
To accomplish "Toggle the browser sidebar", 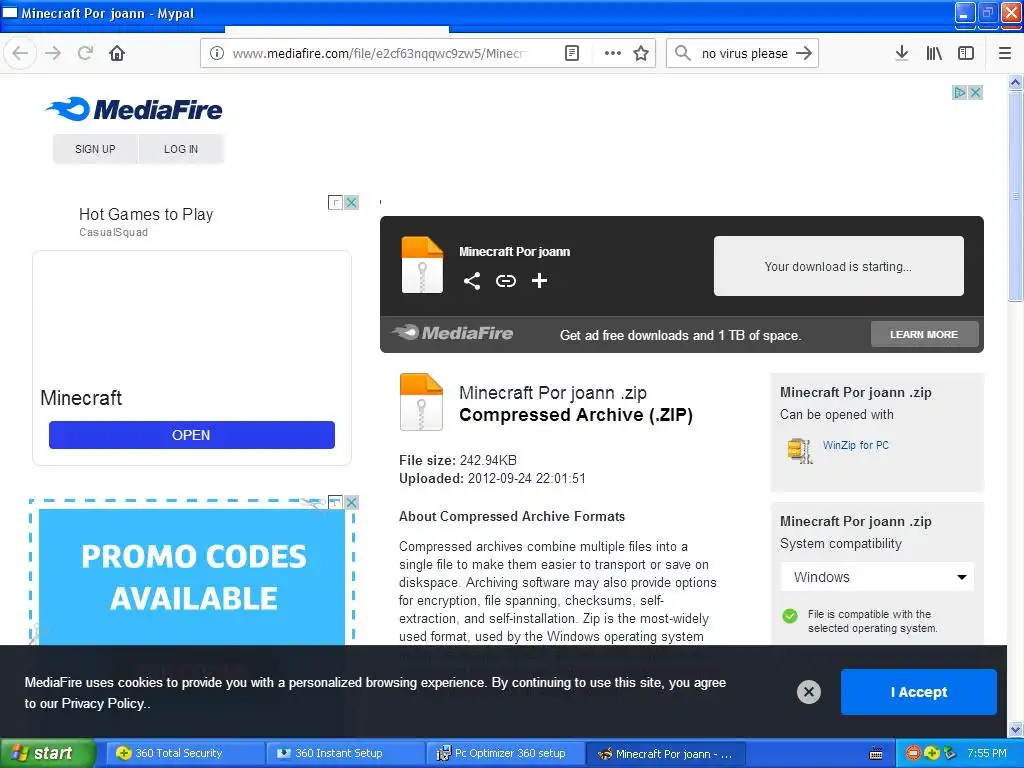I will click(966, 53).
